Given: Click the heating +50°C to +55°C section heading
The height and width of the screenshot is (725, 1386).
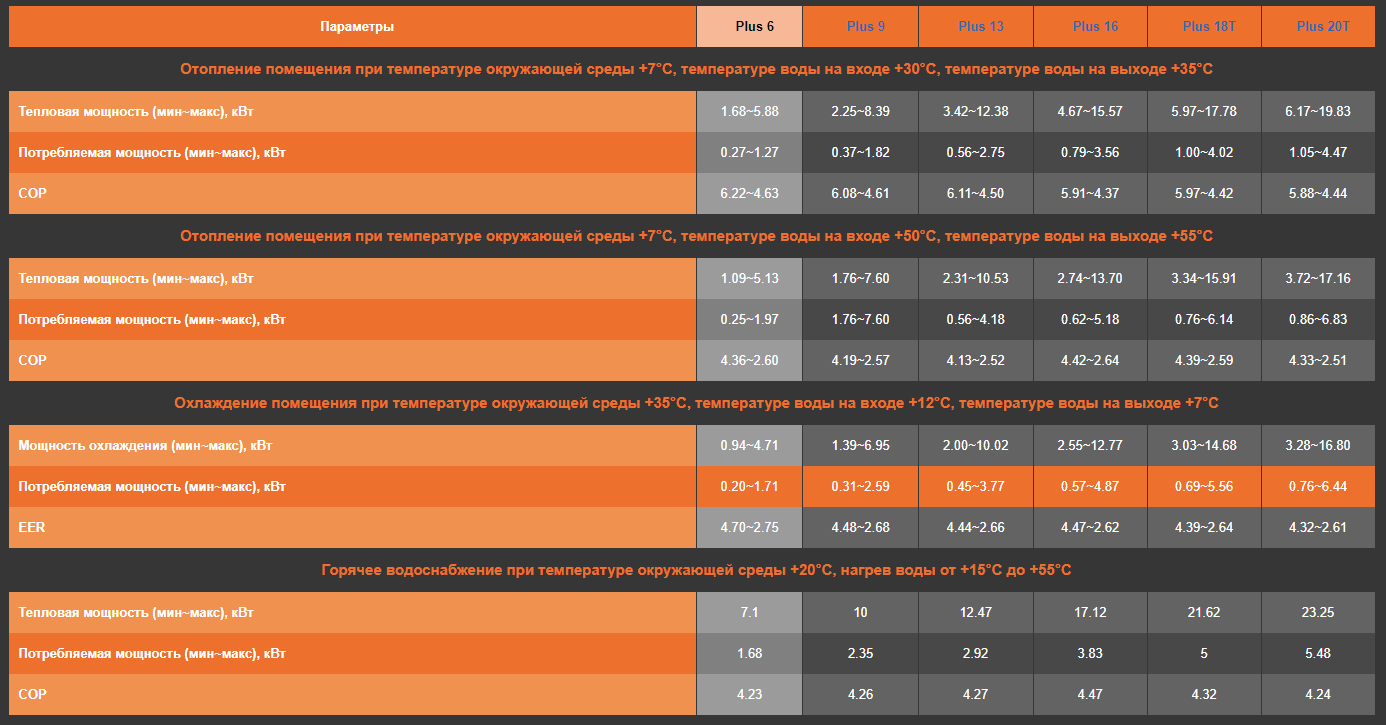Looking at the screenshot, I should pyautogui.click(x=696, y=236).
